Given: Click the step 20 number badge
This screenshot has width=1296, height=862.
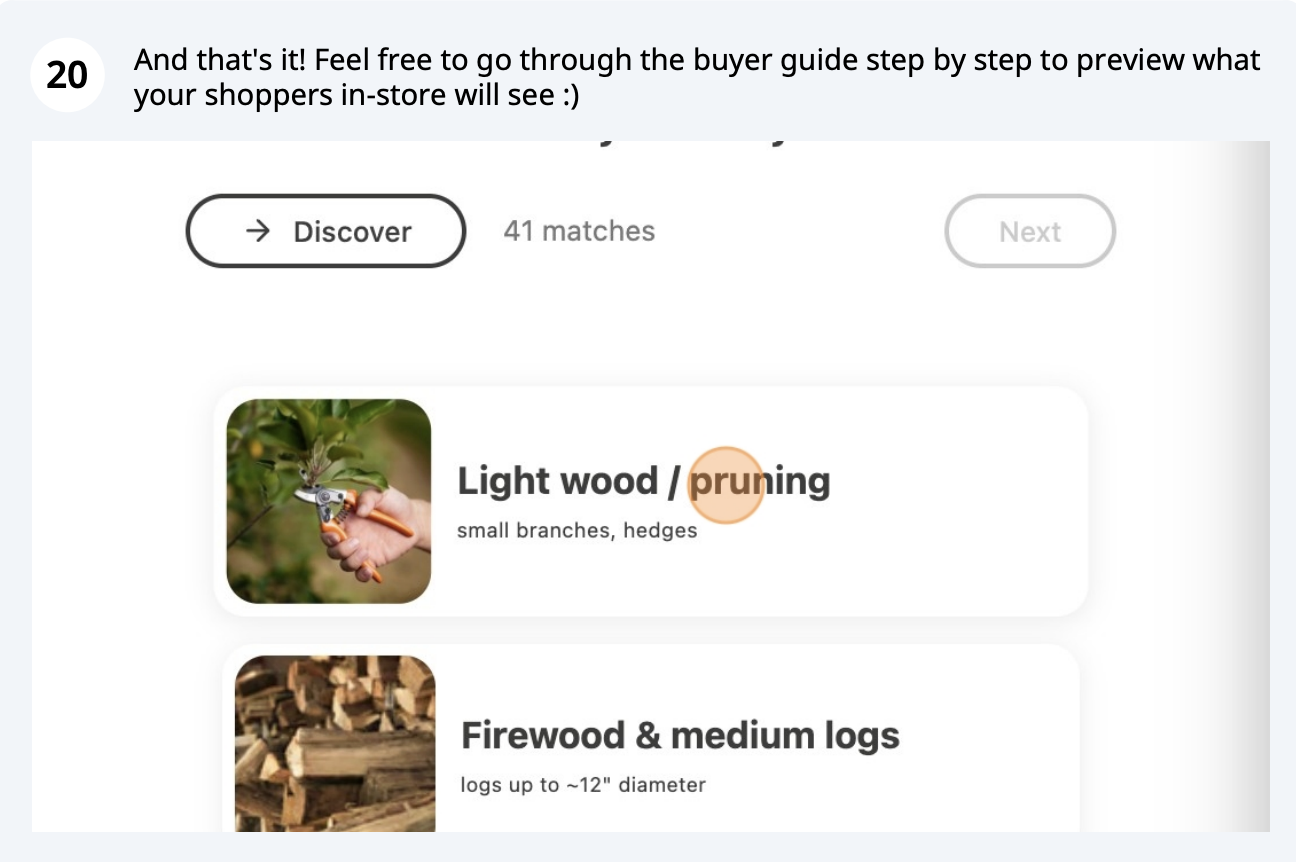Looking at the screenshot, I should tap(67, 75).
